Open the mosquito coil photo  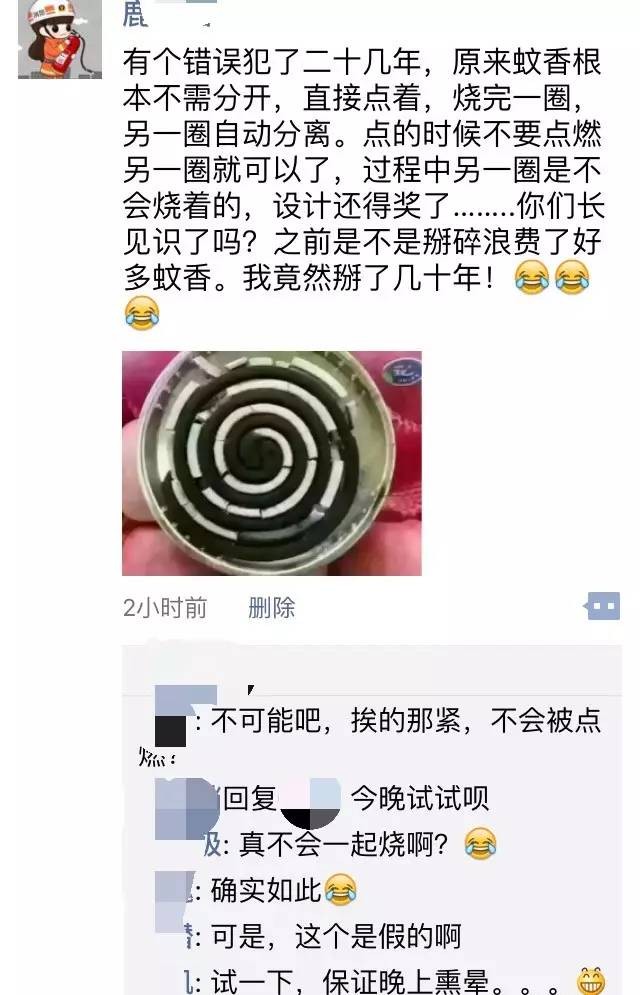coord(271,463)
